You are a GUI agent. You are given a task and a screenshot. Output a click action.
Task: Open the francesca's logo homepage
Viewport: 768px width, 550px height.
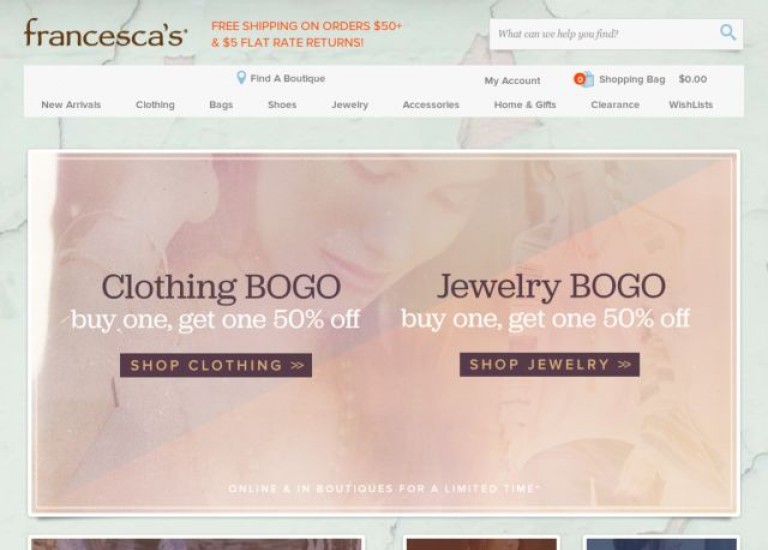click(x=106, y=33)
